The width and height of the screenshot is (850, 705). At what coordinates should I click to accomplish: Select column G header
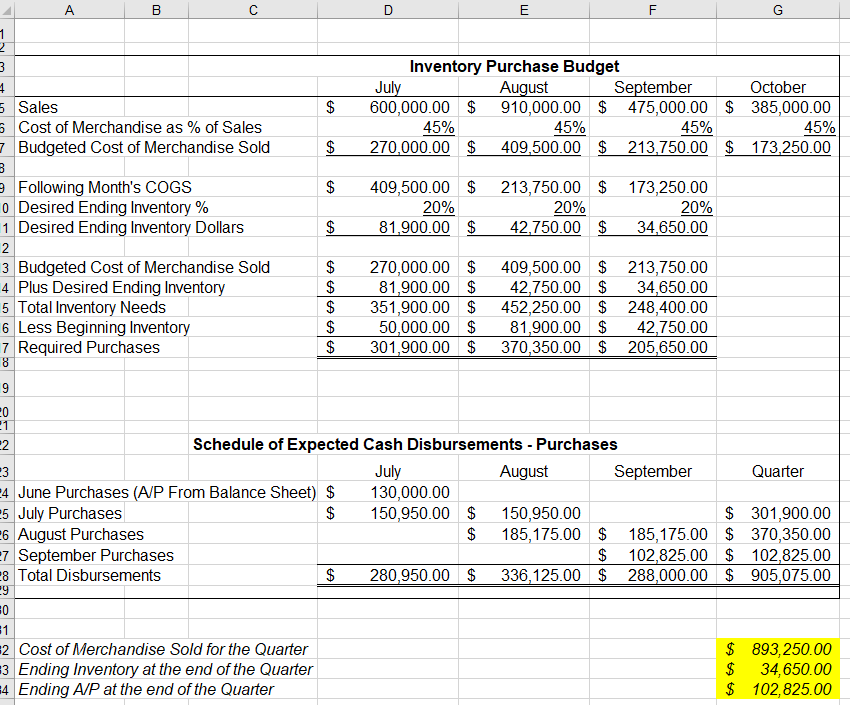click(x=778, y=9)
